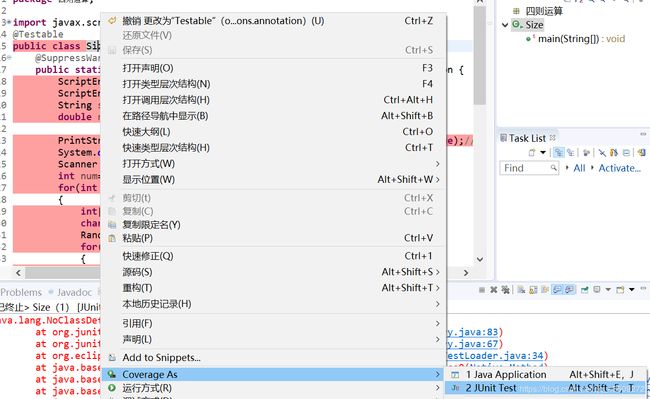The height and width of the screenshot is (399, 650).
Task: Click the Find field in Task List
Action: click(x=529, y=168)
